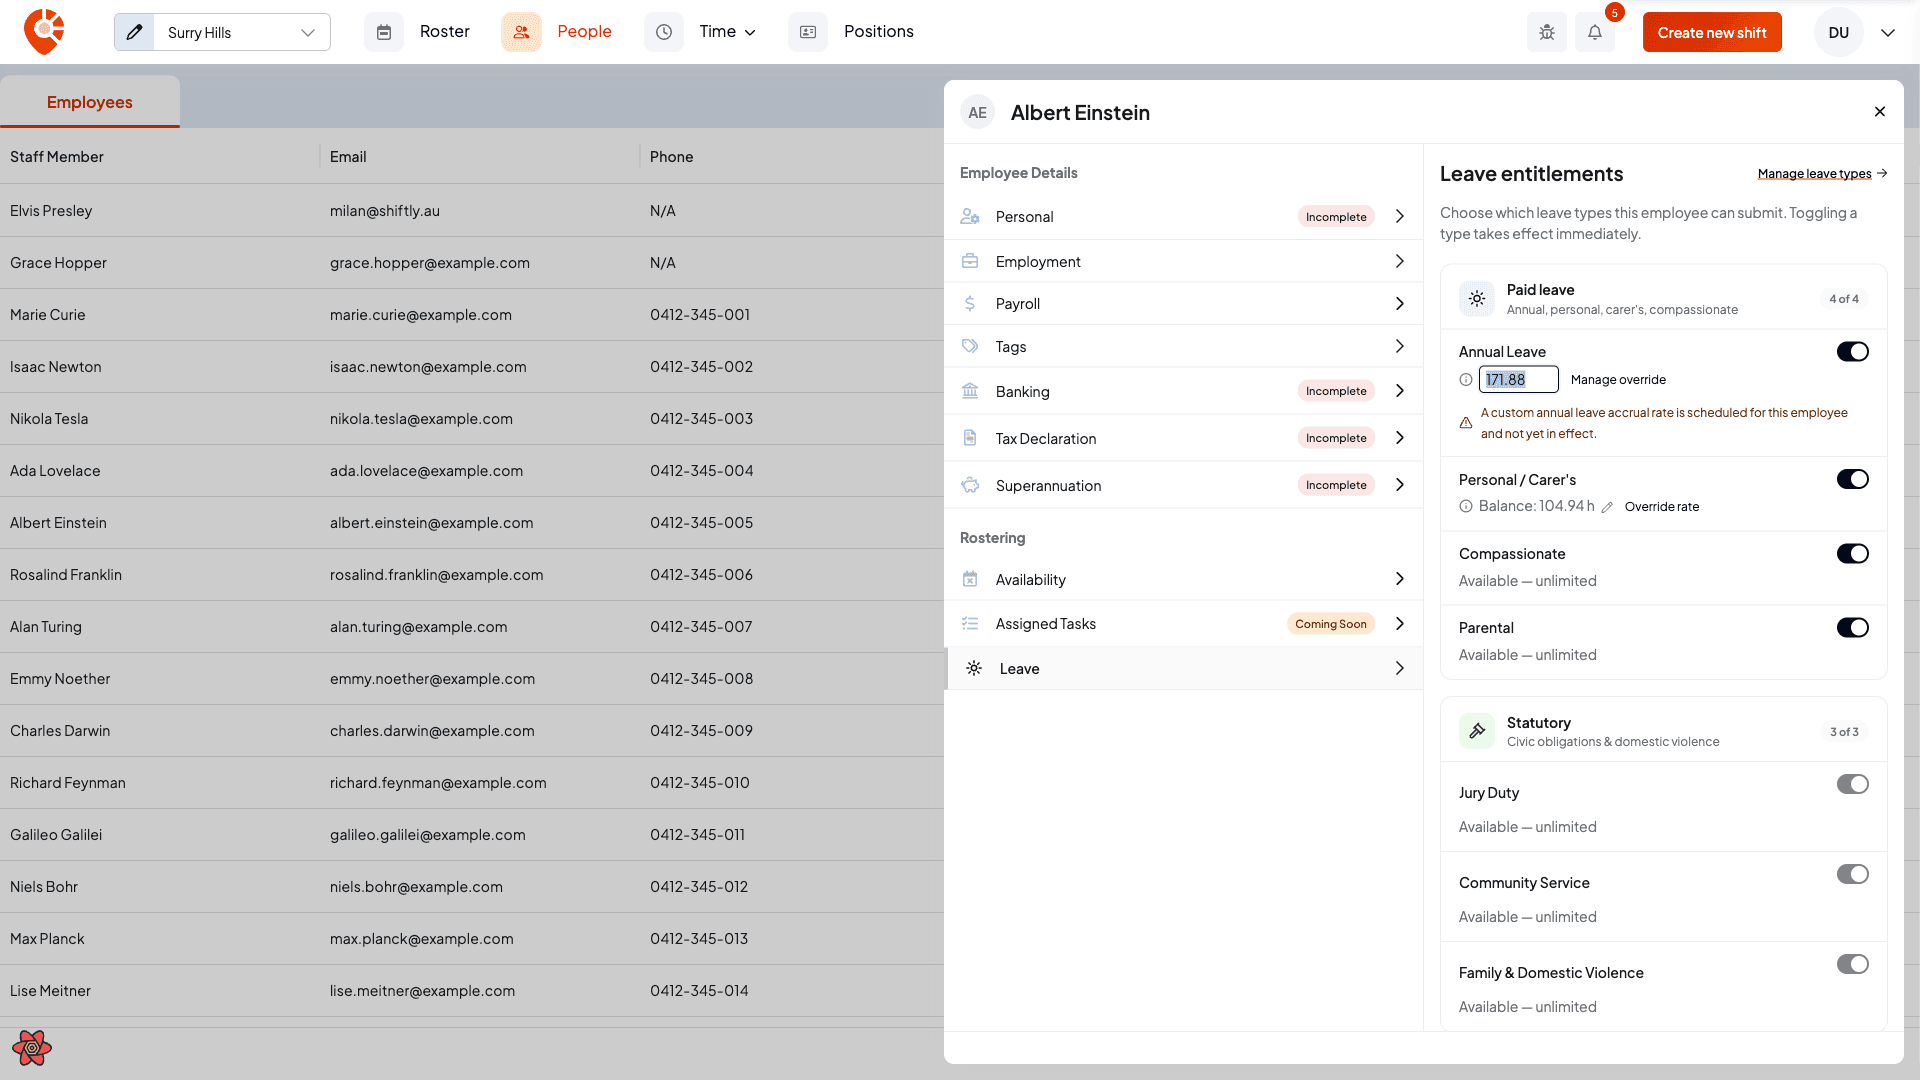Image resolution: width=1920 pixels, height=1080 pixels.
Task: Open the bug report icon
Action: (x=1547, y=32)
